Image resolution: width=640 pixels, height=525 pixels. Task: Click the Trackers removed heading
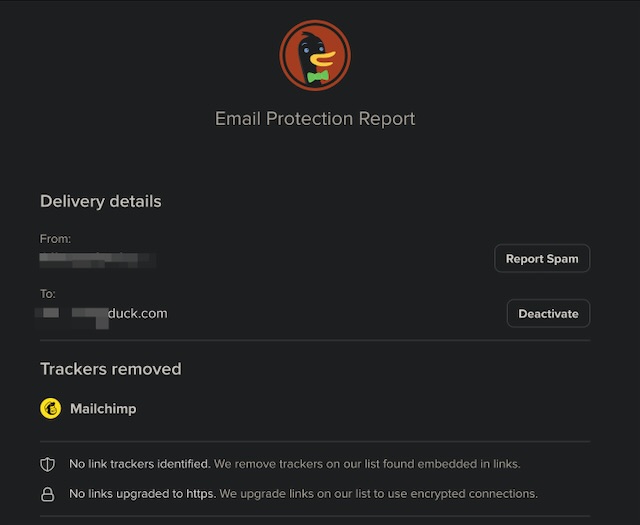[110, 369]
